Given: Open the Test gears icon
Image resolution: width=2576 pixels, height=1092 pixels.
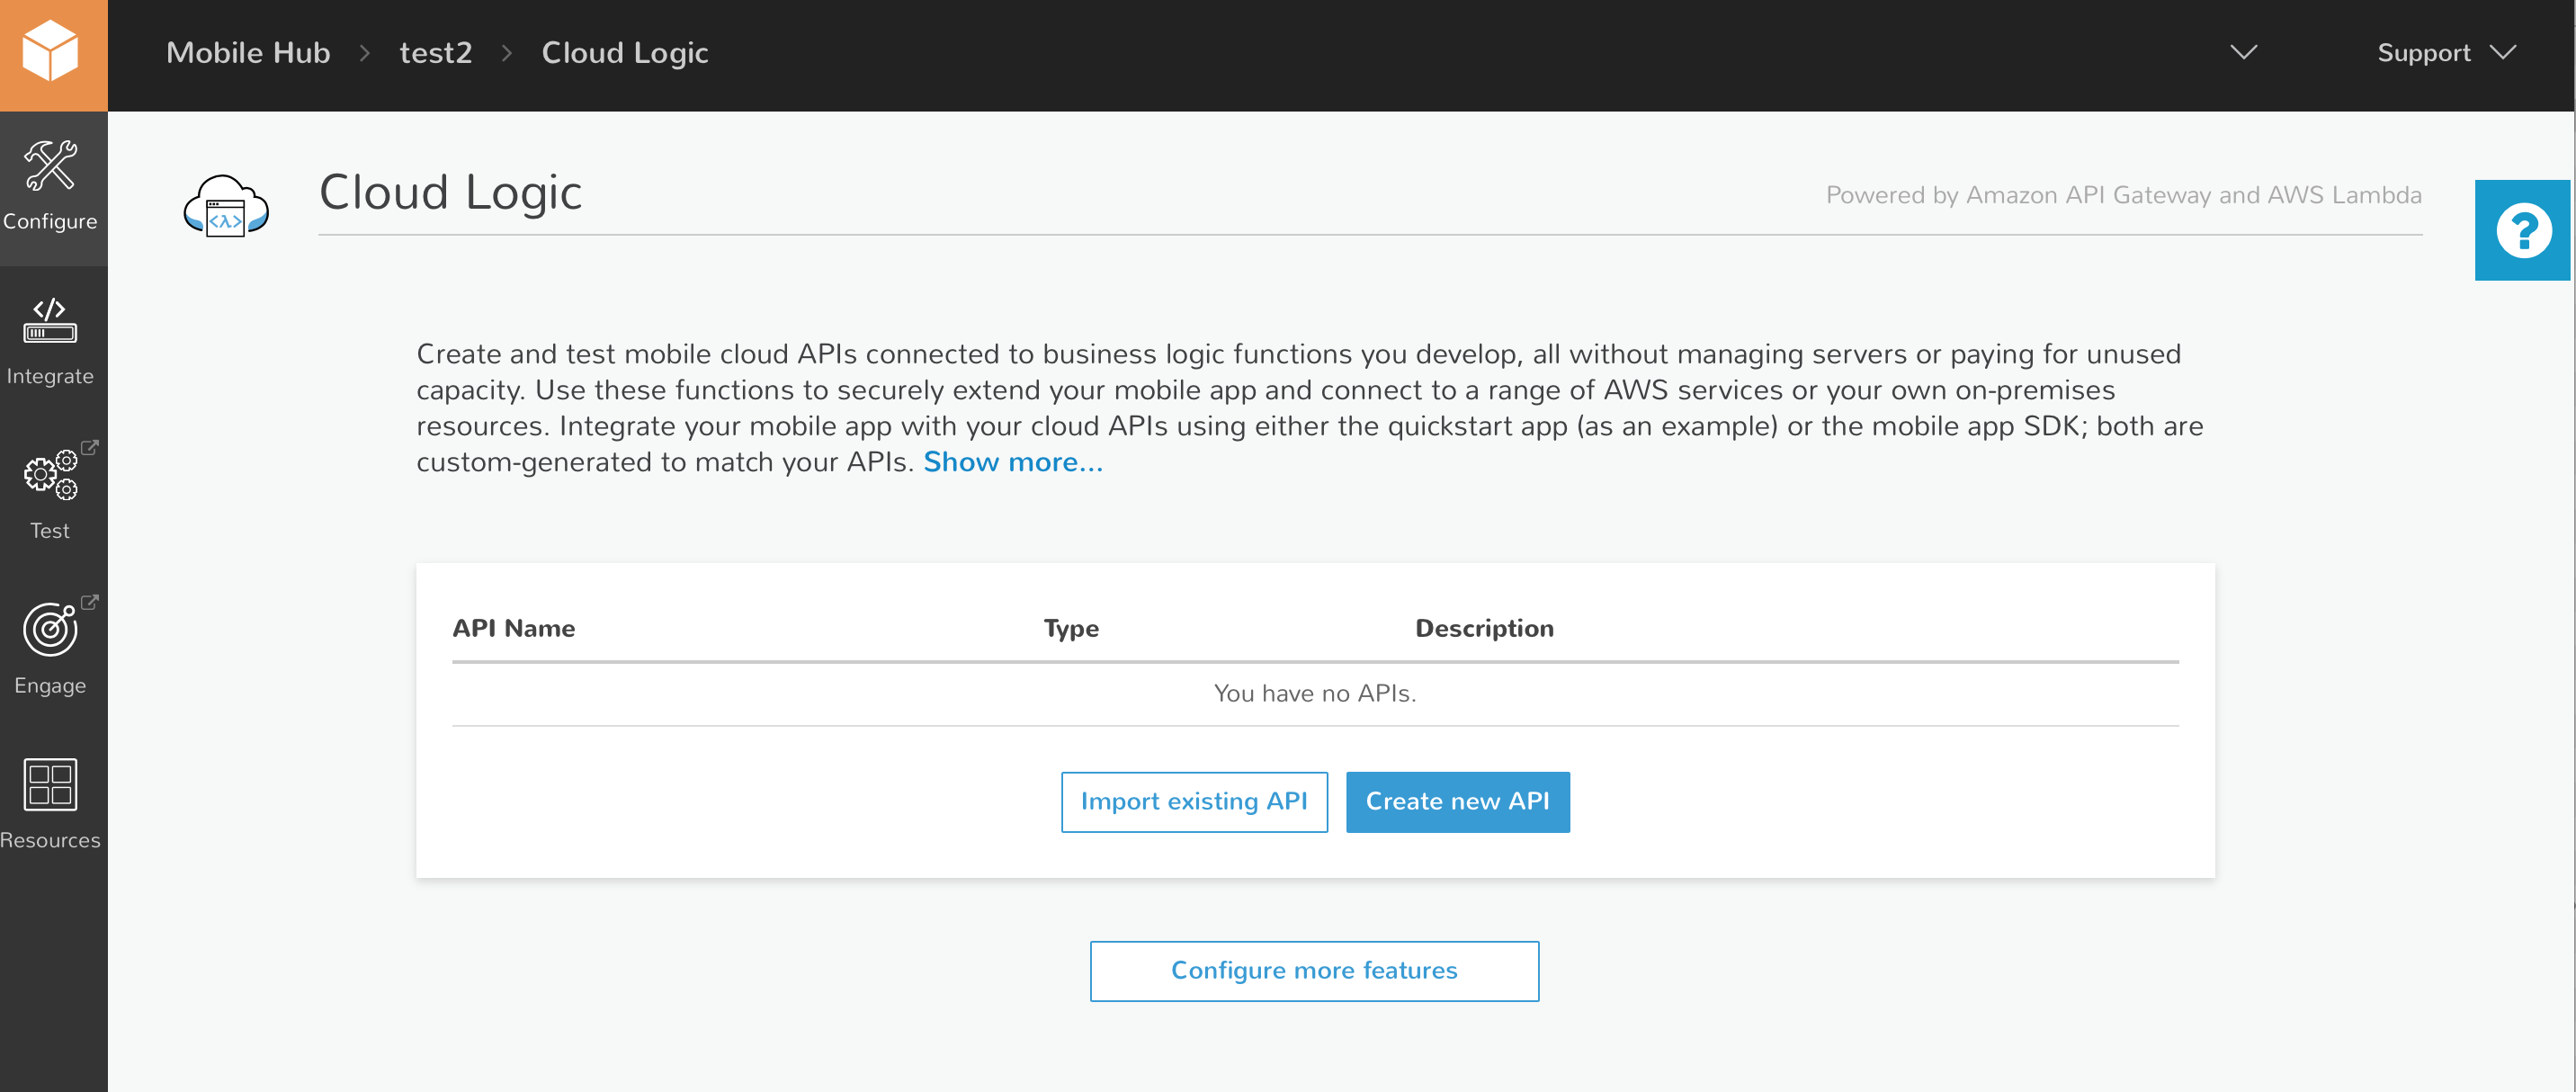Looking at the screenshot, I should point(51,474).
